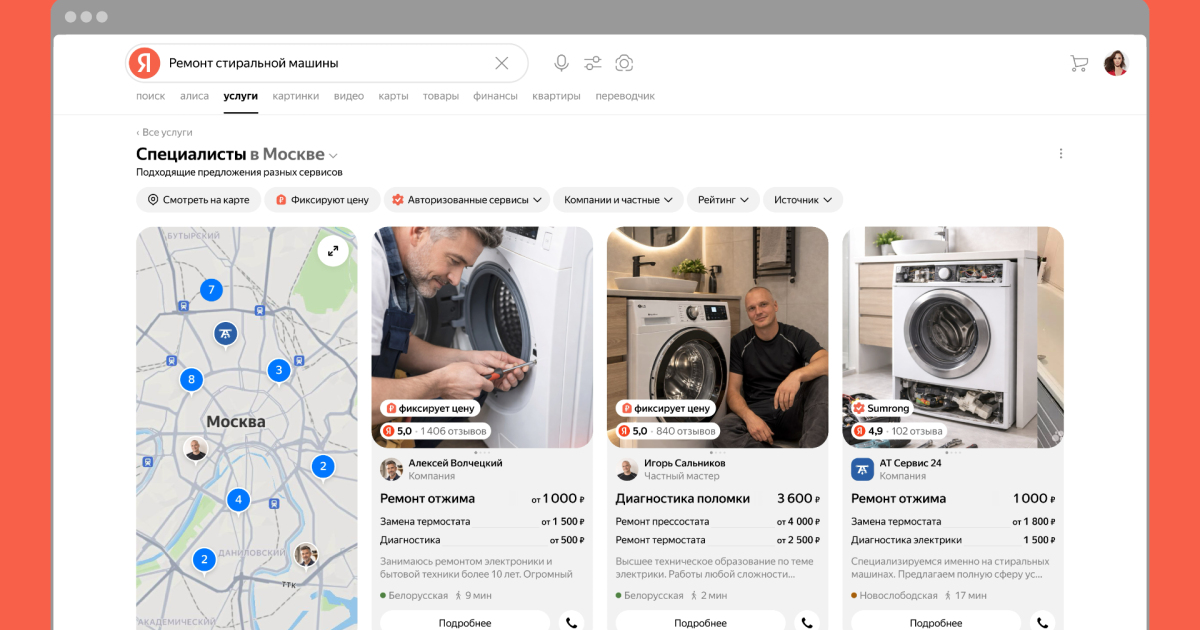1200x630 pixels.
Task: Go back via Все услуги link
Action: (x=165, y=132)
